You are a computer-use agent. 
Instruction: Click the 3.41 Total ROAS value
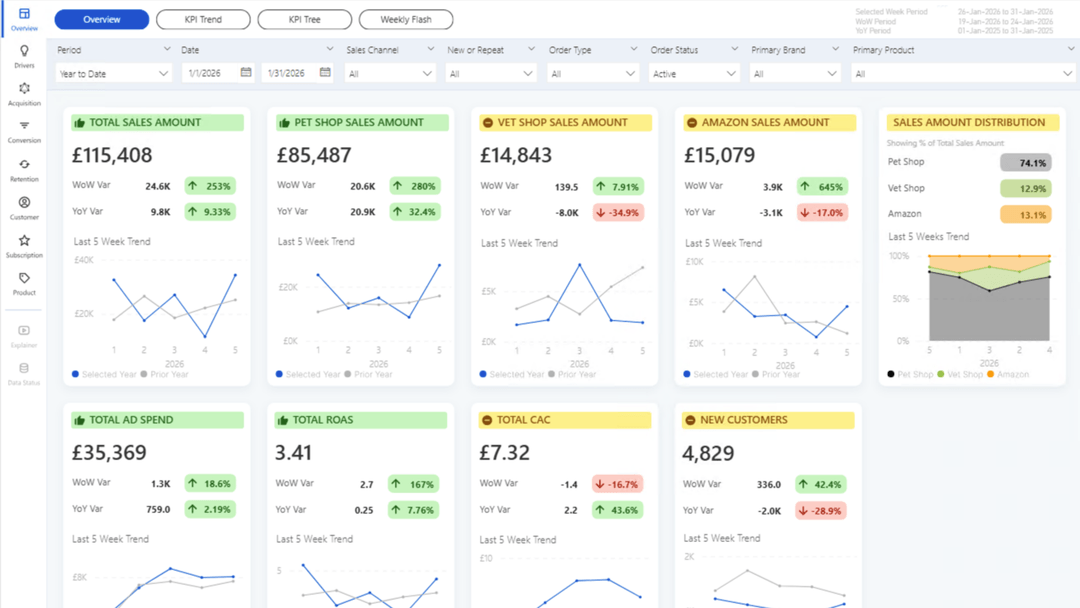293,452
